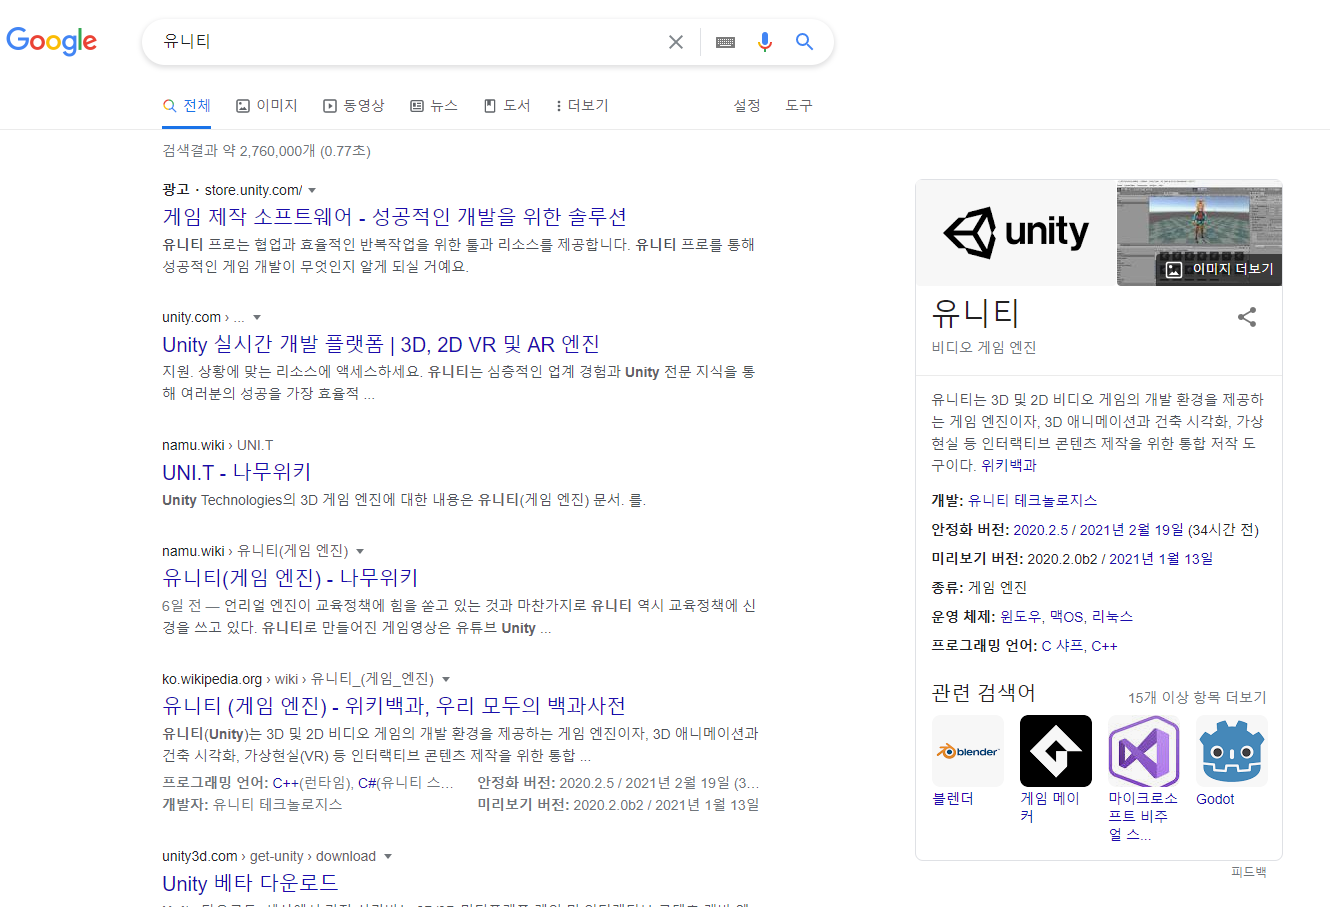Open the 유니티 테크놀로지스 developer link
This screenshot has width=1330, height=907.
click(1032, 500)
